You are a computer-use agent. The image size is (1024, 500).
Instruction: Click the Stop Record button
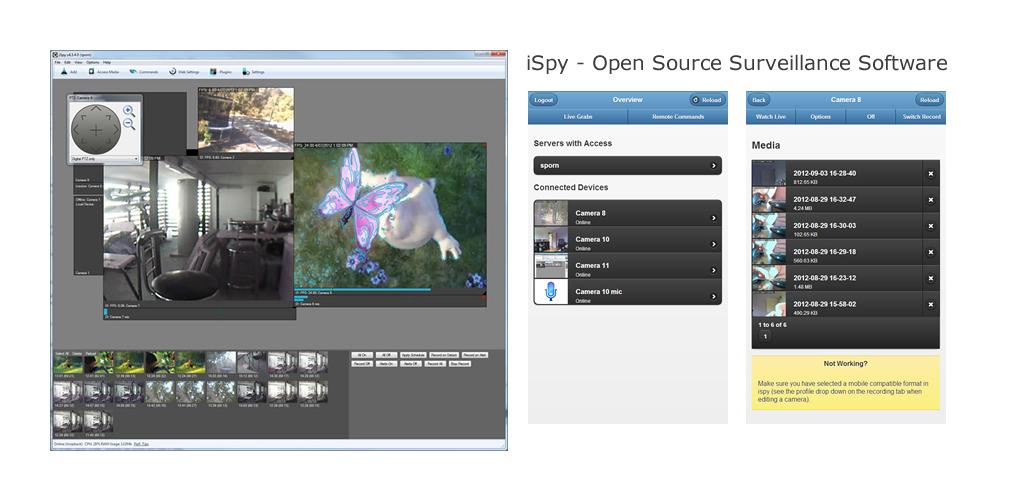460,364
